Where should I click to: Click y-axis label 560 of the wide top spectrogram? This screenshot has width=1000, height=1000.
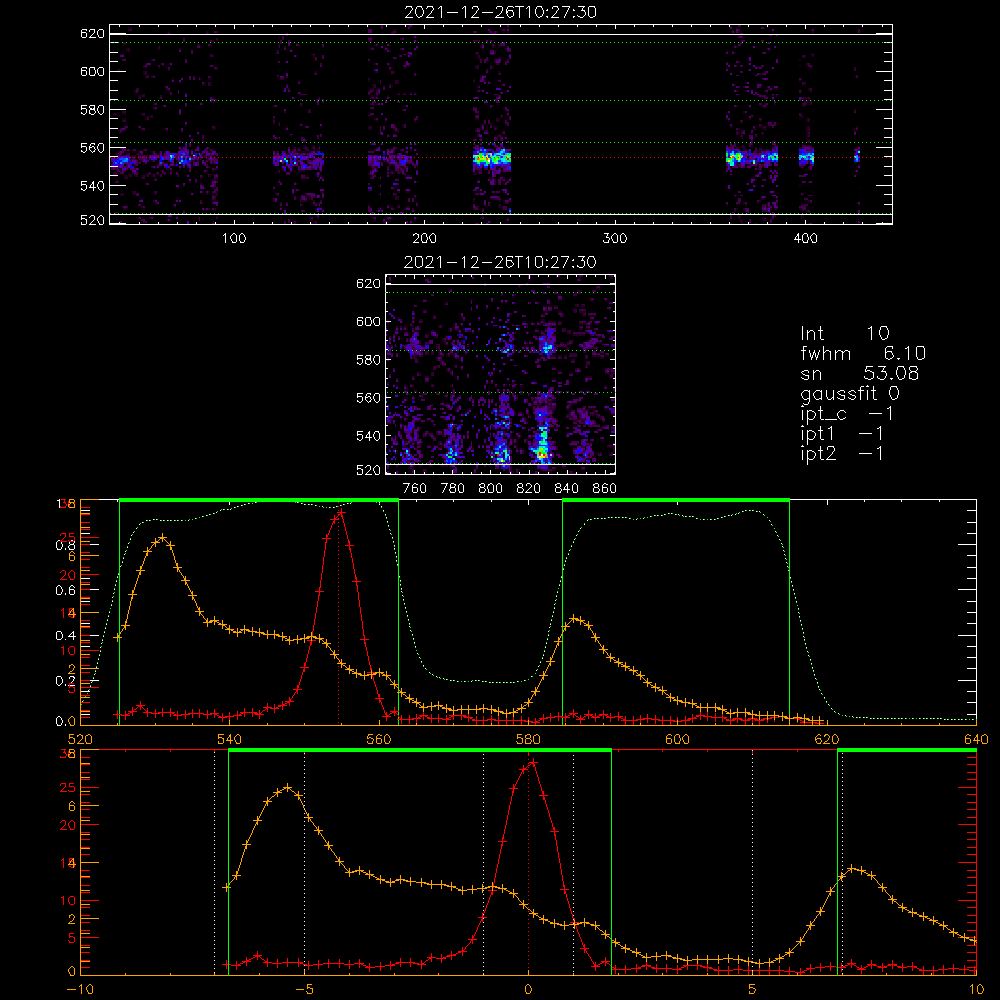pos(92,147)
